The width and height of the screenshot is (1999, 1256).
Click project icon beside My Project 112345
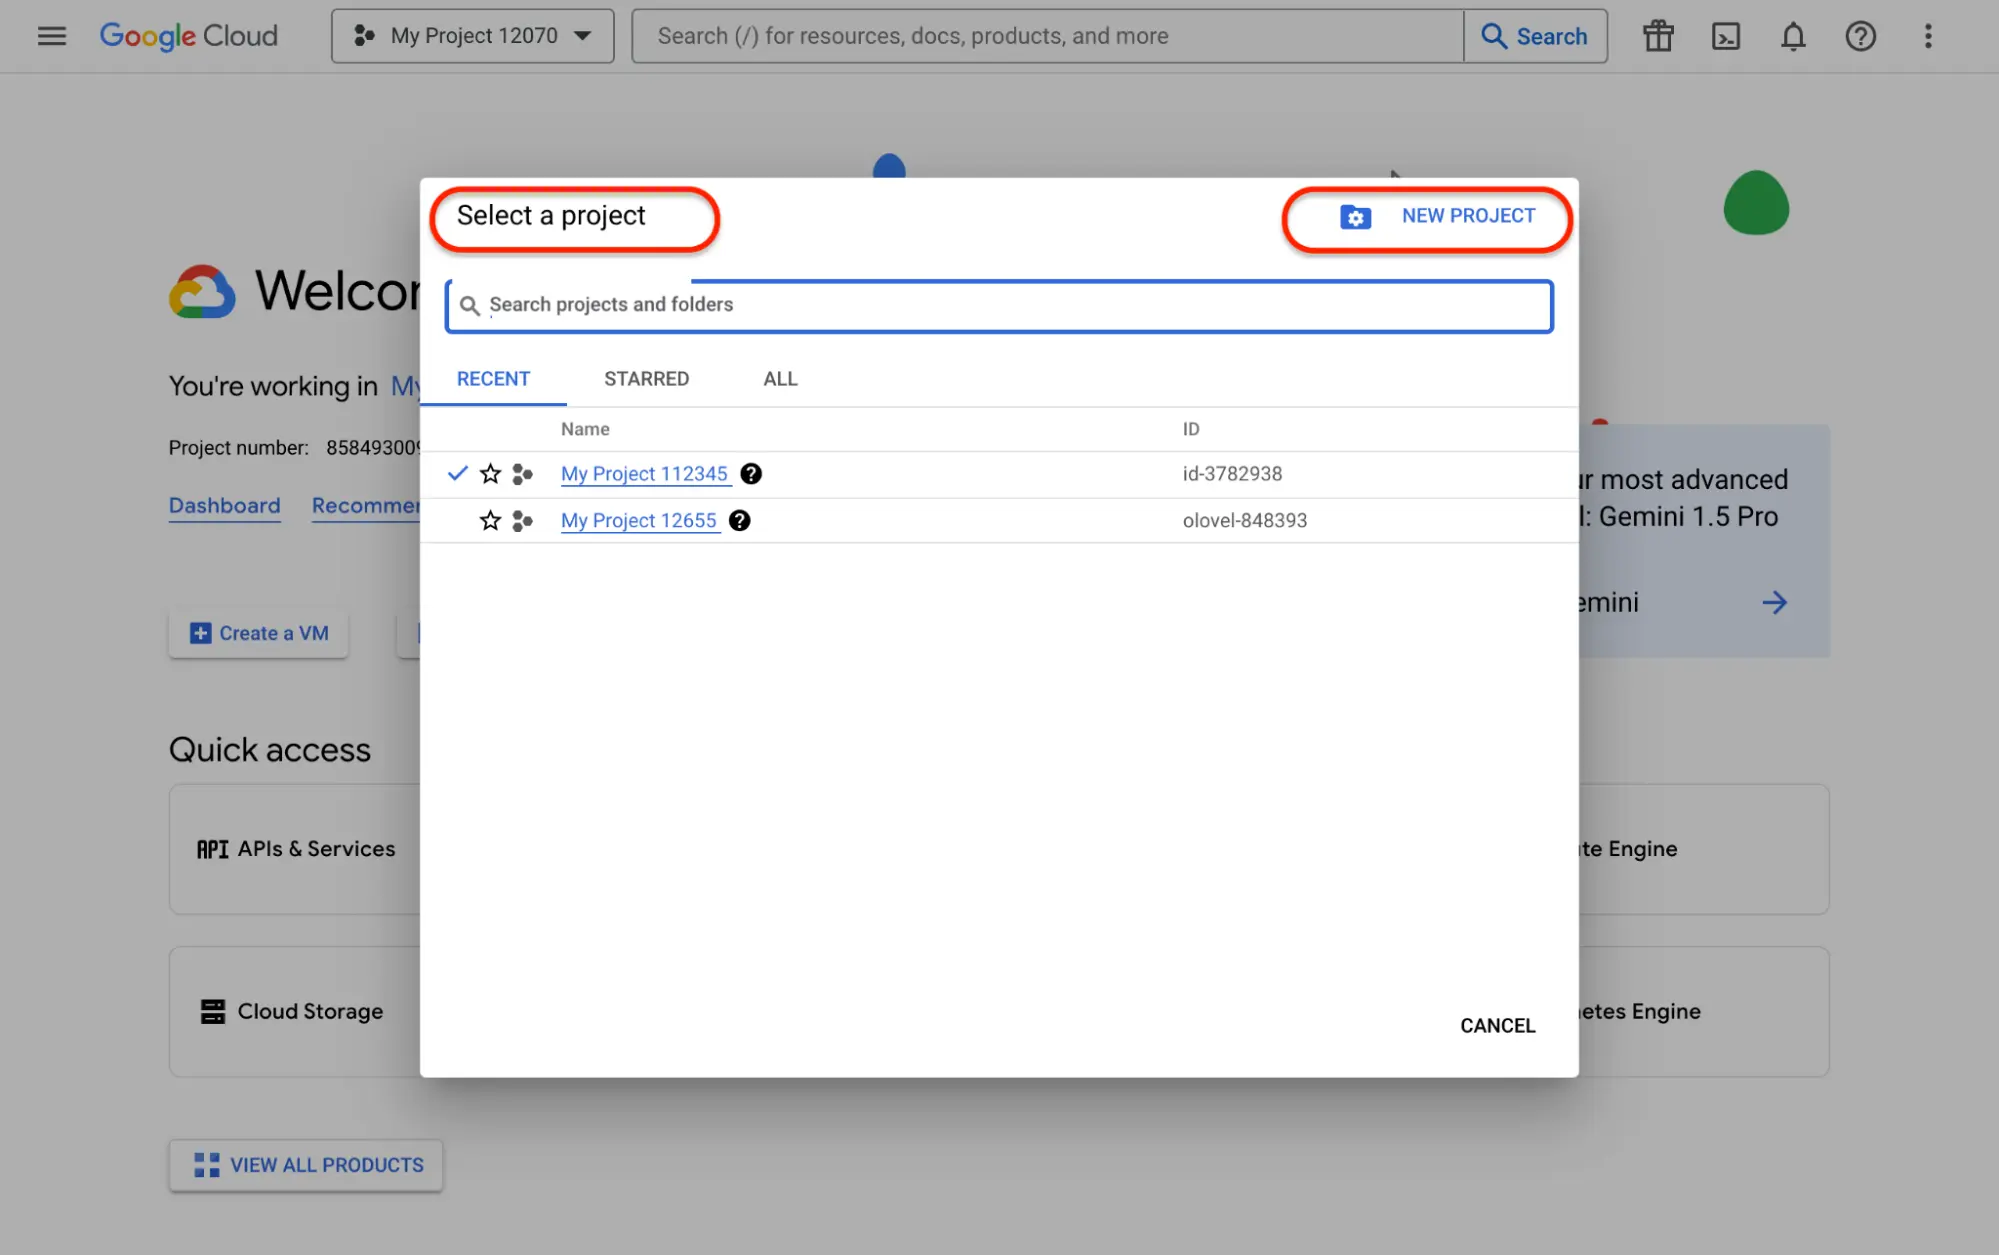click(522, 474)
